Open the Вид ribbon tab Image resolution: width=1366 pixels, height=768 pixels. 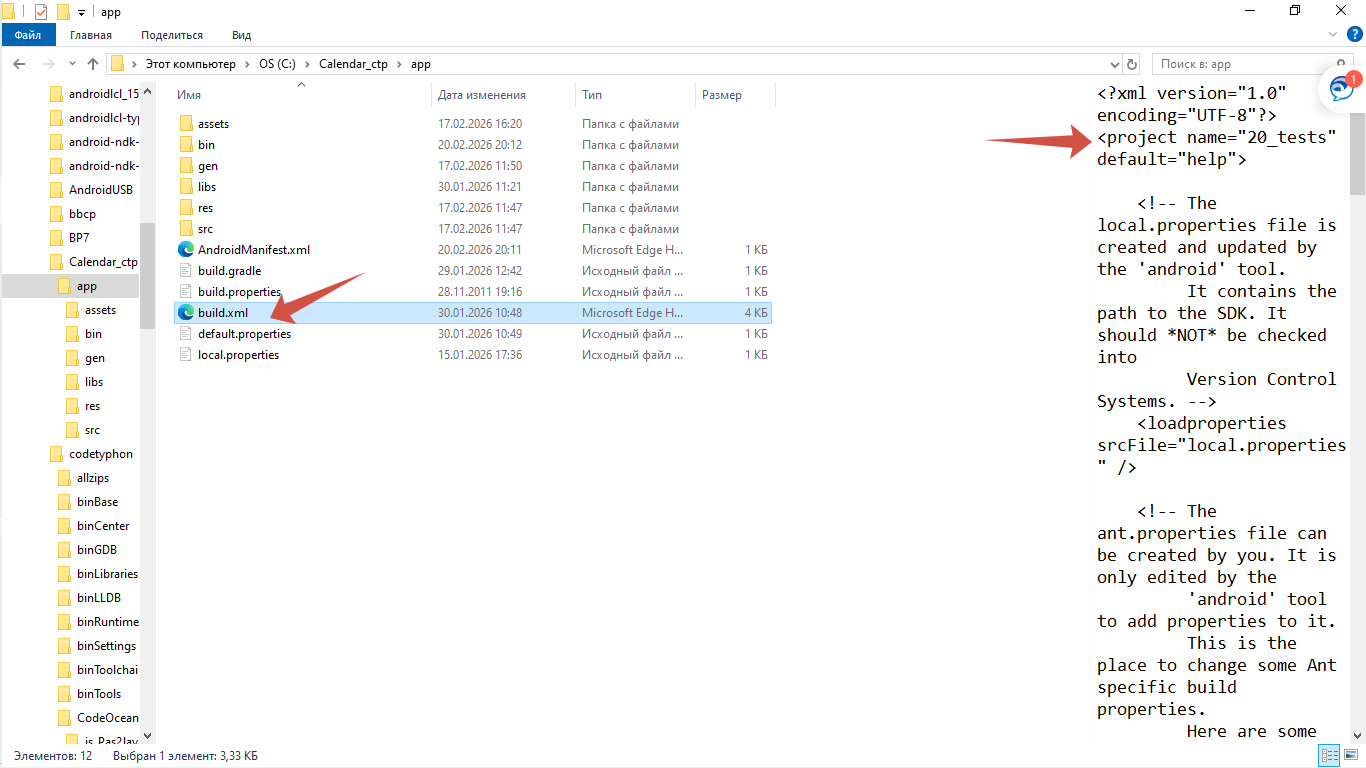[241, 35]
